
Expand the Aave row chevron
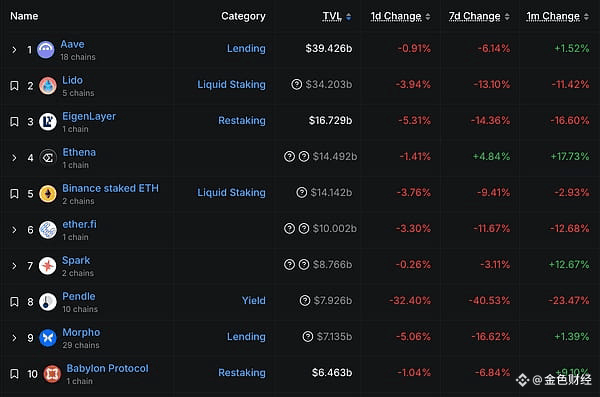click(14, 50)
